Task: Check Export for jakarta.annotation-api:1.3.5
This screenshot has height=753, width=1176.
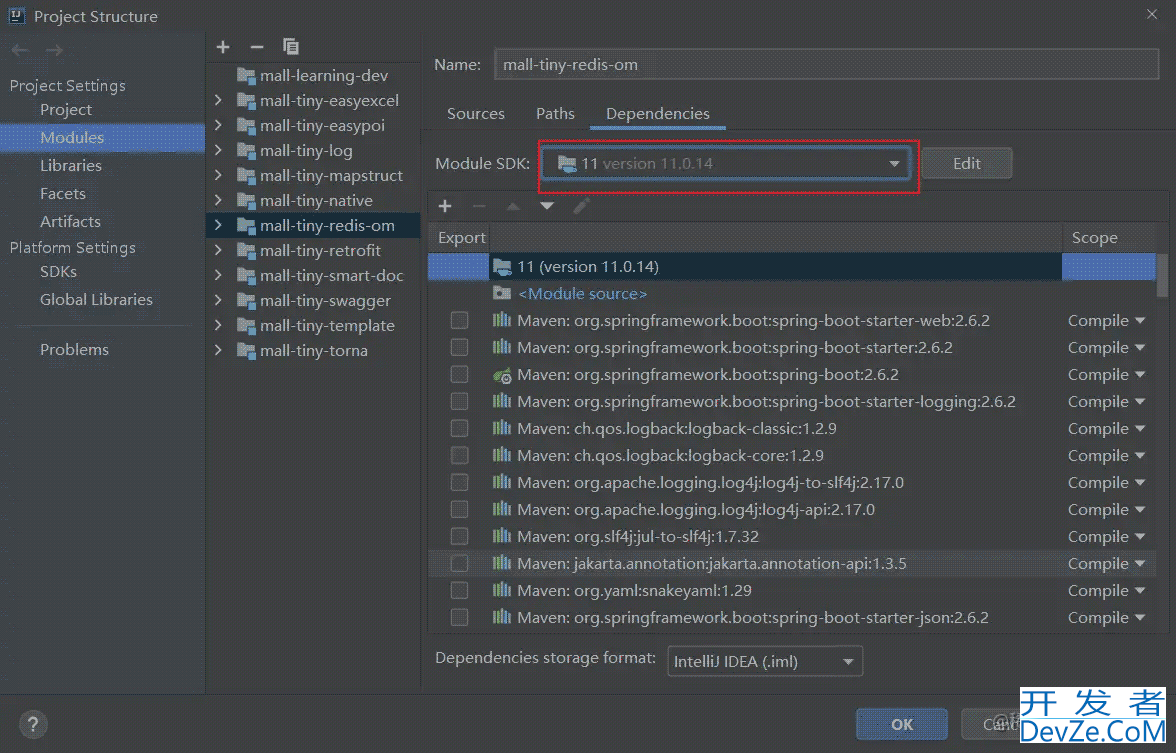Action: (459, 563)
